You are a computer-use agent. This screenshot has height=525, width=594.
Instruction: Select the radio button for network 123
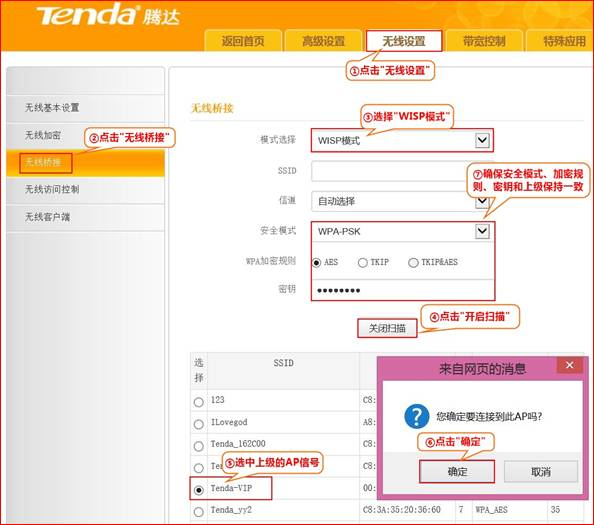pos(199,402)
